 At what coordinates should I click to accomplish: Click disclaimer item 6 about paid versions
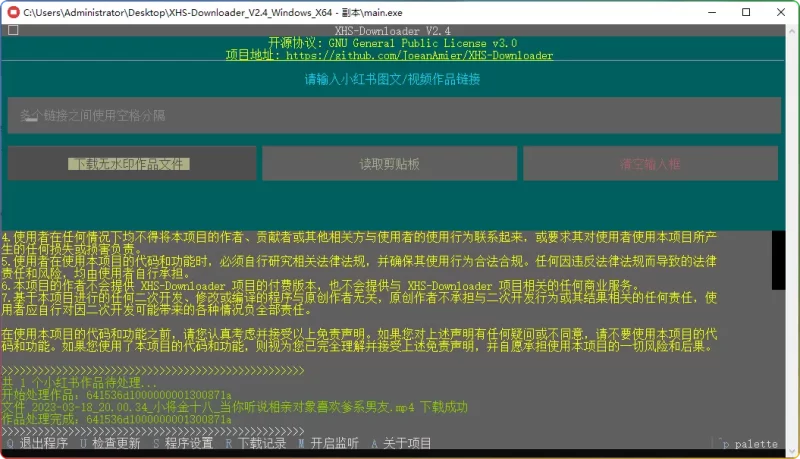click(x=320, y=286)
